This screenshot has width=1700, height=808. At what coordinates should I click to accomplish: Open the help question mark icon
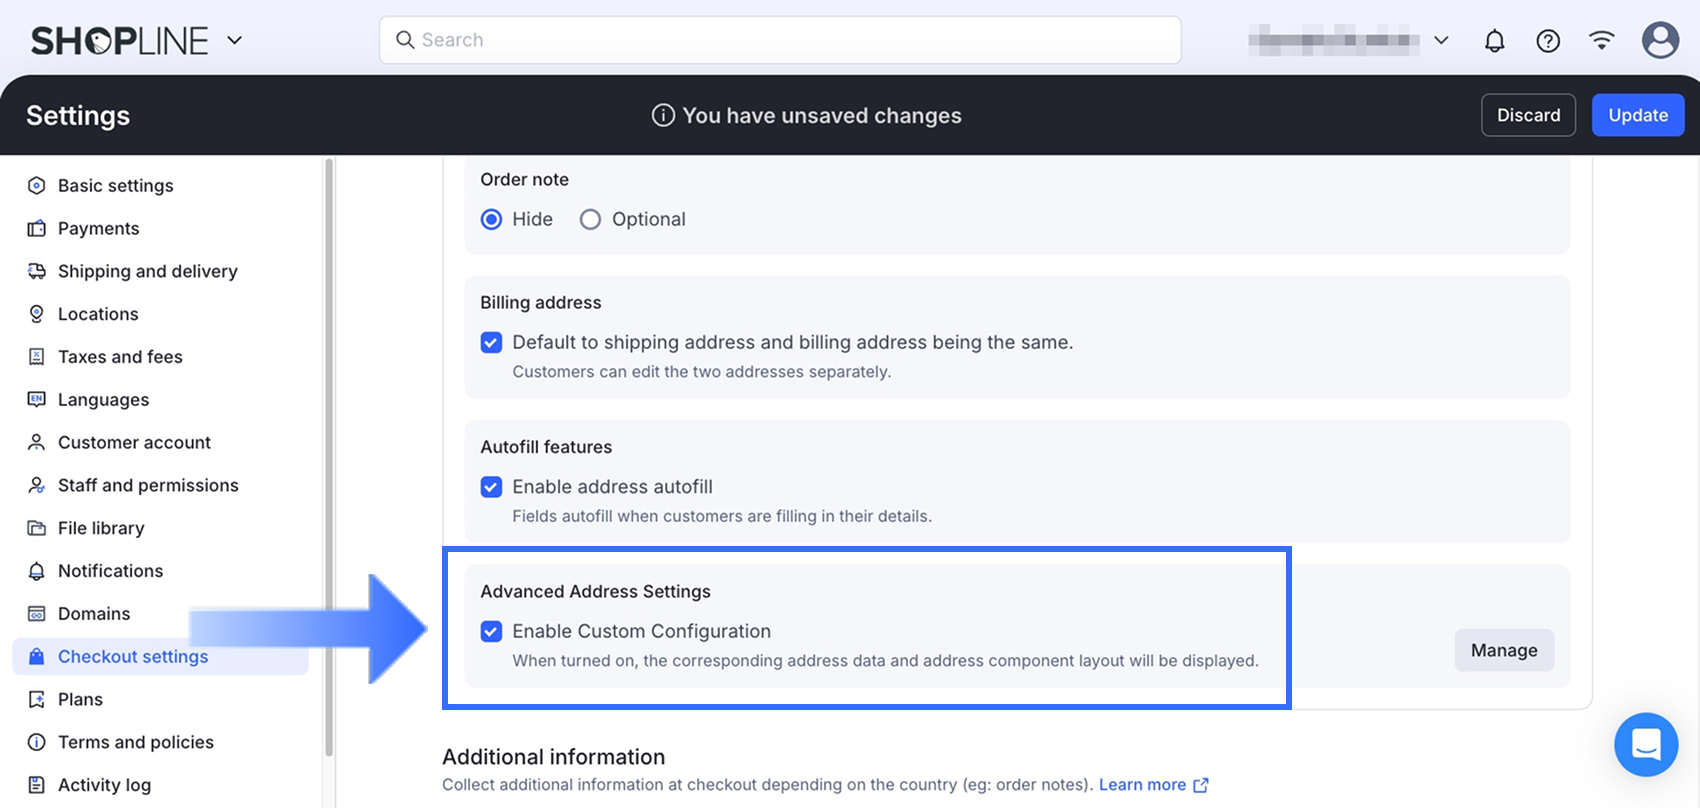tap(1548, 41)
